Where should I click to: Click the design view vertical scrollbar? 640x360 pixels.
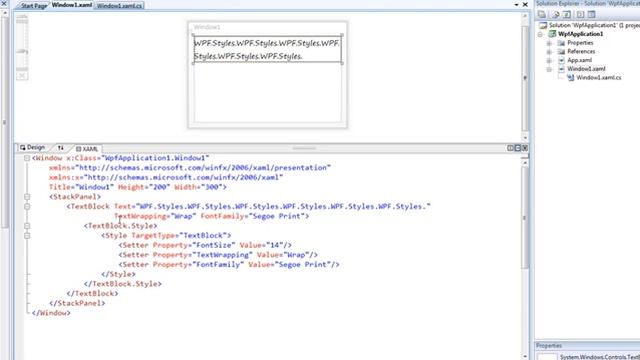(x=525, y=77)
